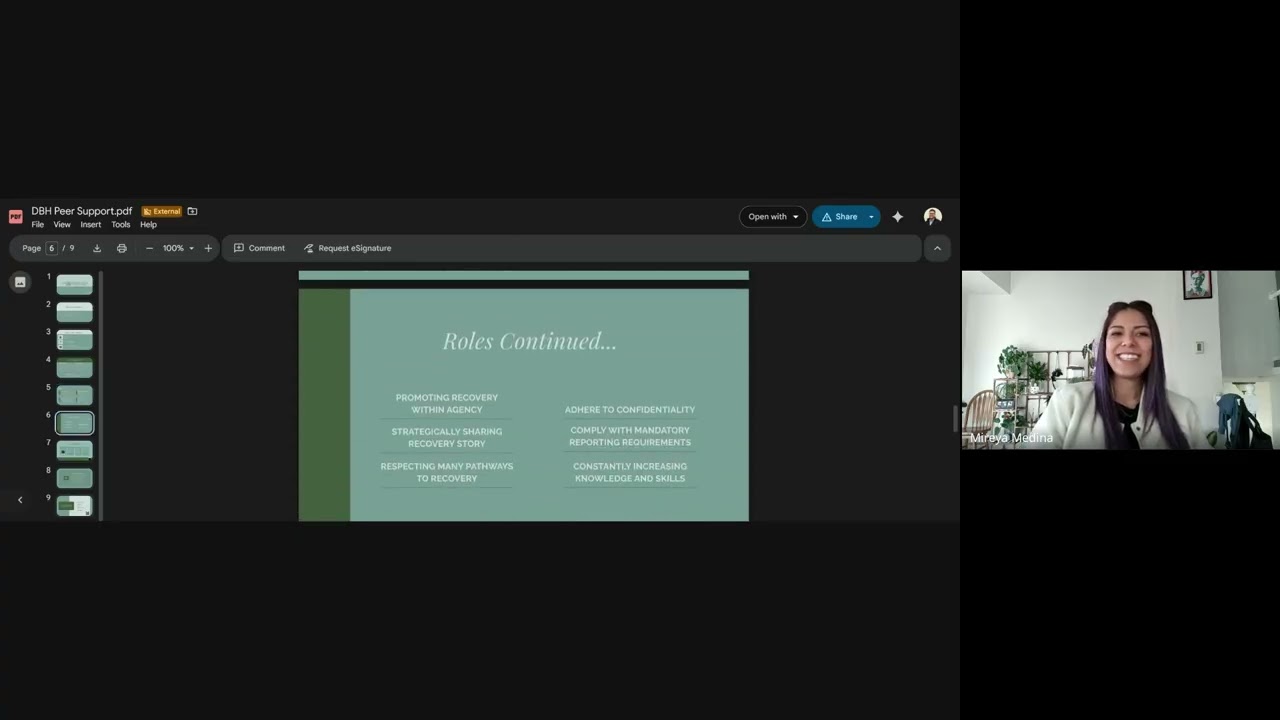The width and height of the screenshot is (1280, 720).
Task: Open the File menu
Action: click(x=37, y=225)
